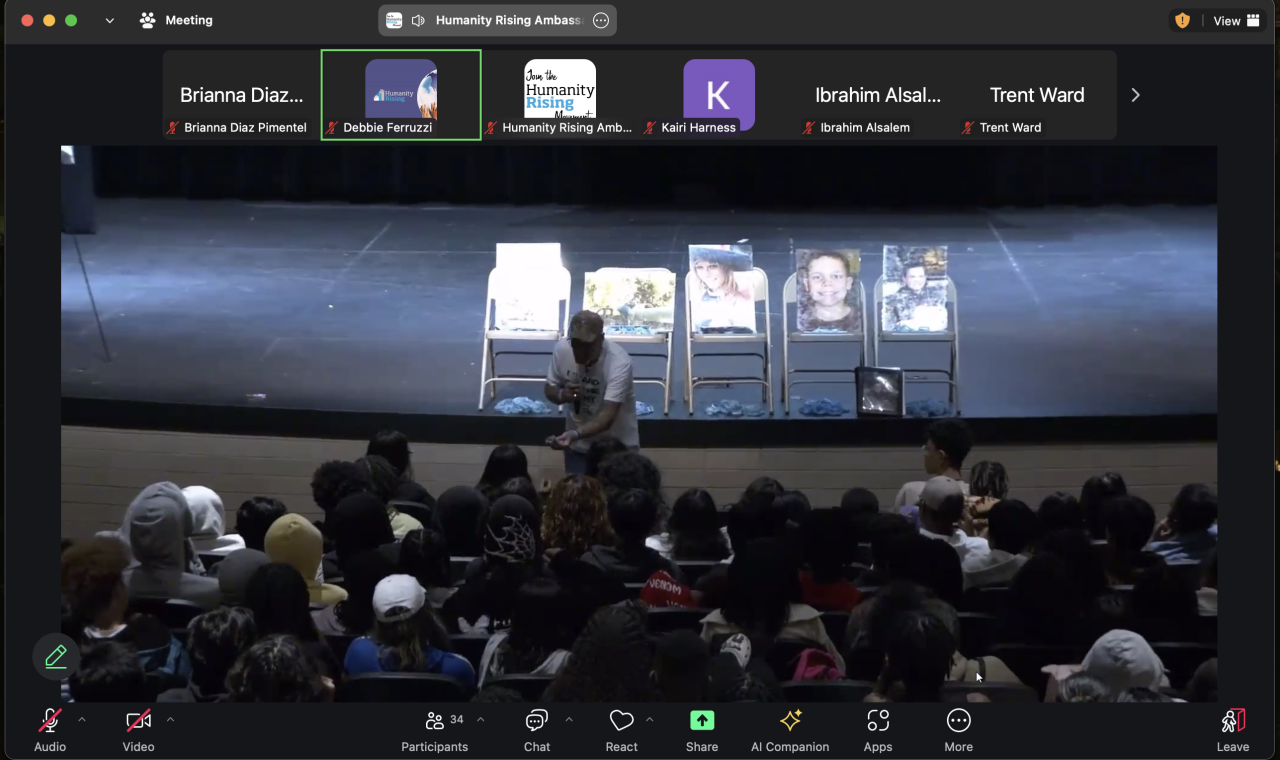
Task: Show next participants with right arrow
Action: (1135, 95)
